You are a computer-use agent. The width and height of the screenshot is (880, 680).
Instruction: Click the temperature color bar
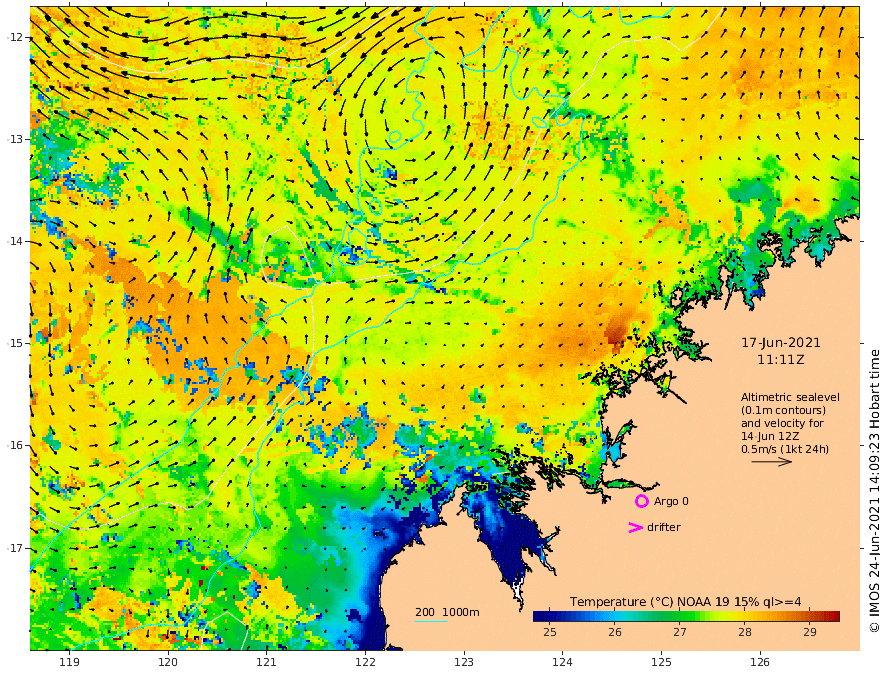point(686,616)
